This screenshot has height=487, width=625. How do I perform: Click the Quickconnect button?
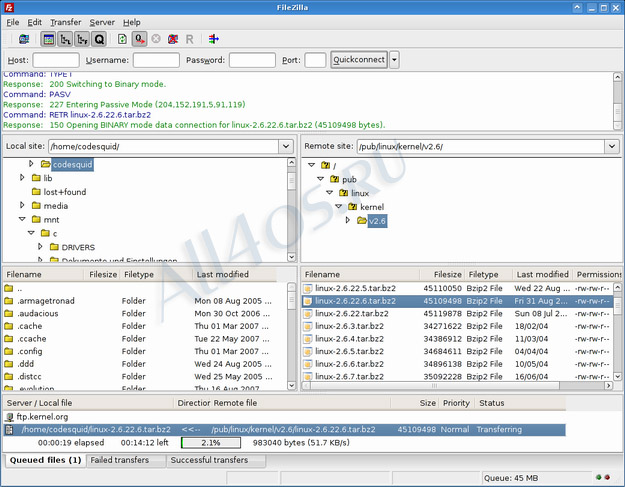(x=359, y=60)
